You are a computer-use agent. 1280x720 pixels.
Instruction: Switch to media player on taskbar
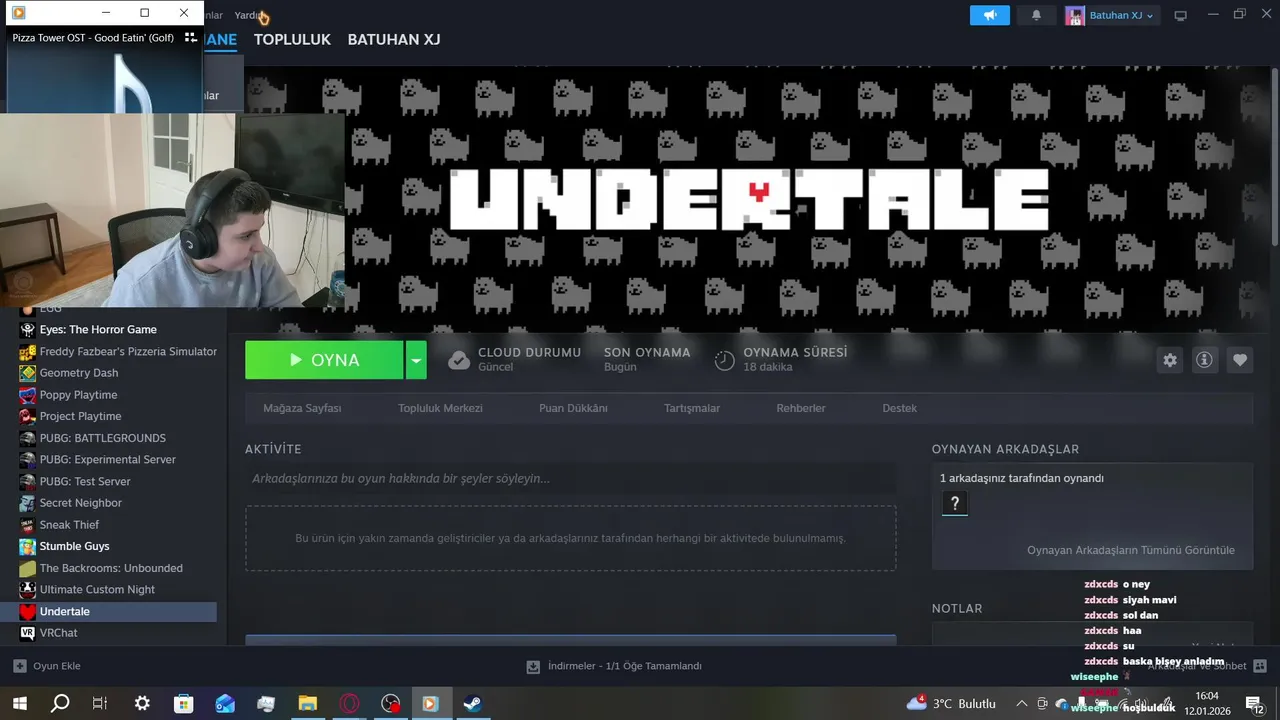tap(430, 703)
